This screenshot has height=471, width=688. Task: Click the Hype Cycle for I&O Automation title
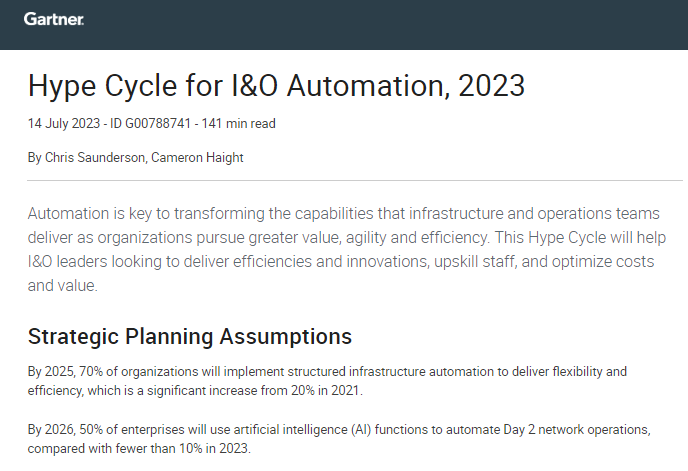click(276, 86)
